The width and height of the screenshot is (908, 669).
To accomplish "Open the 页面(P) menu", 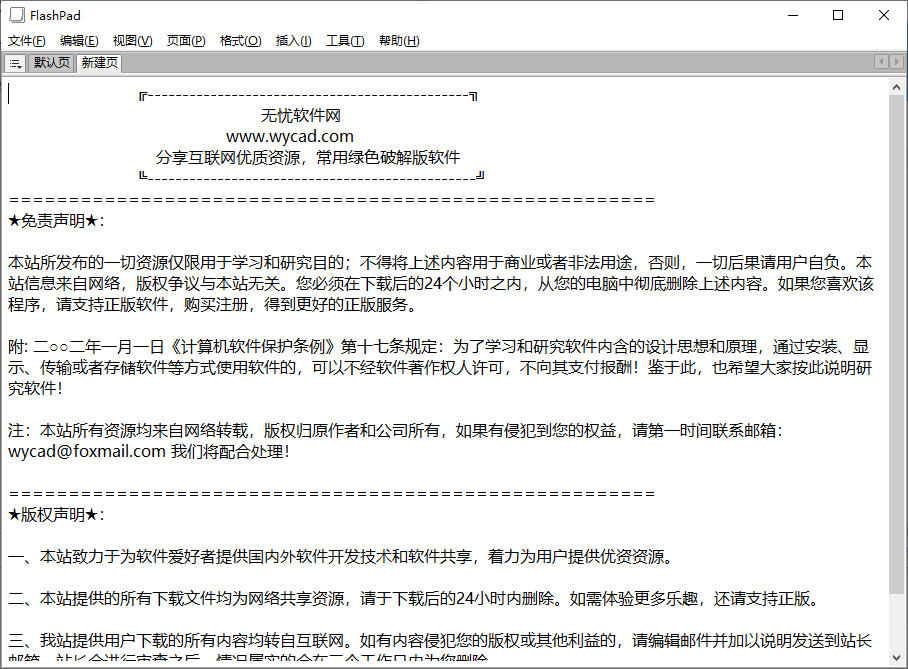I will pyautogui.click(x=186, y=41).
